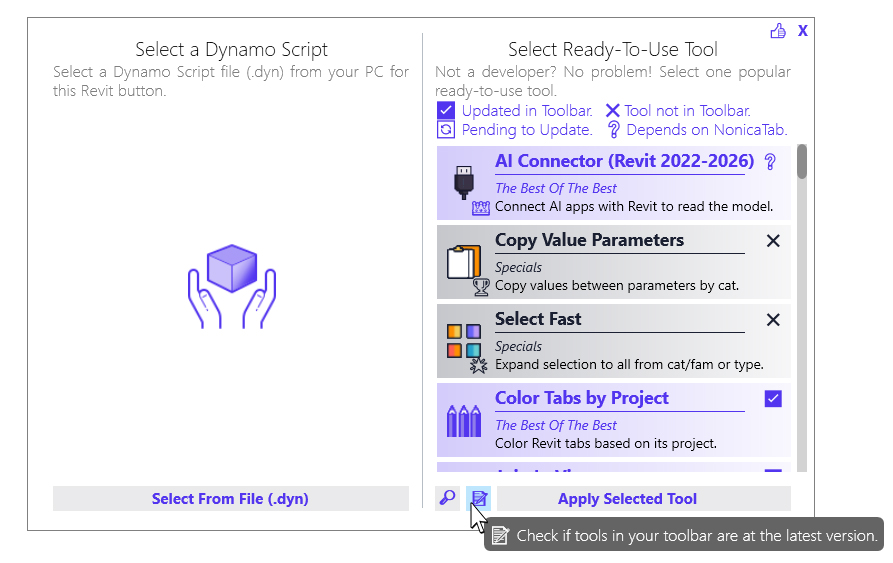Screen dimensions: 893x563
Task: Click the AI Connector plug icon
Action: (464, 182)
